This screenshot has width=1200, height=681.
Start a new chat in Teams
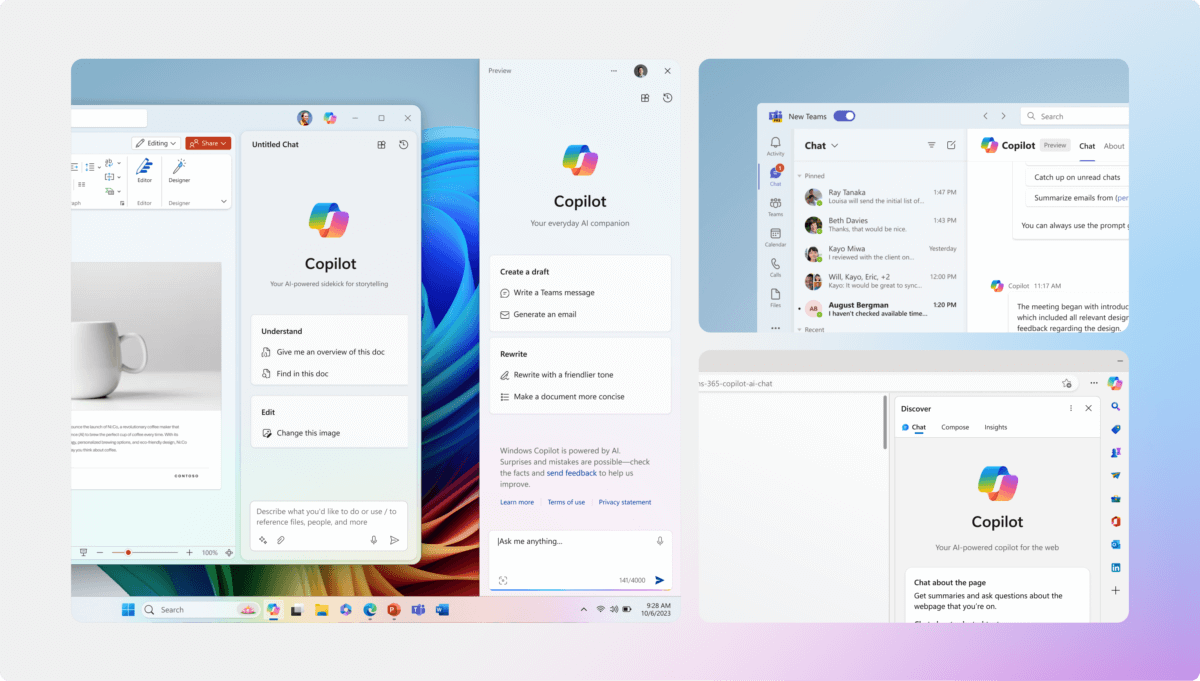(951, 145)
